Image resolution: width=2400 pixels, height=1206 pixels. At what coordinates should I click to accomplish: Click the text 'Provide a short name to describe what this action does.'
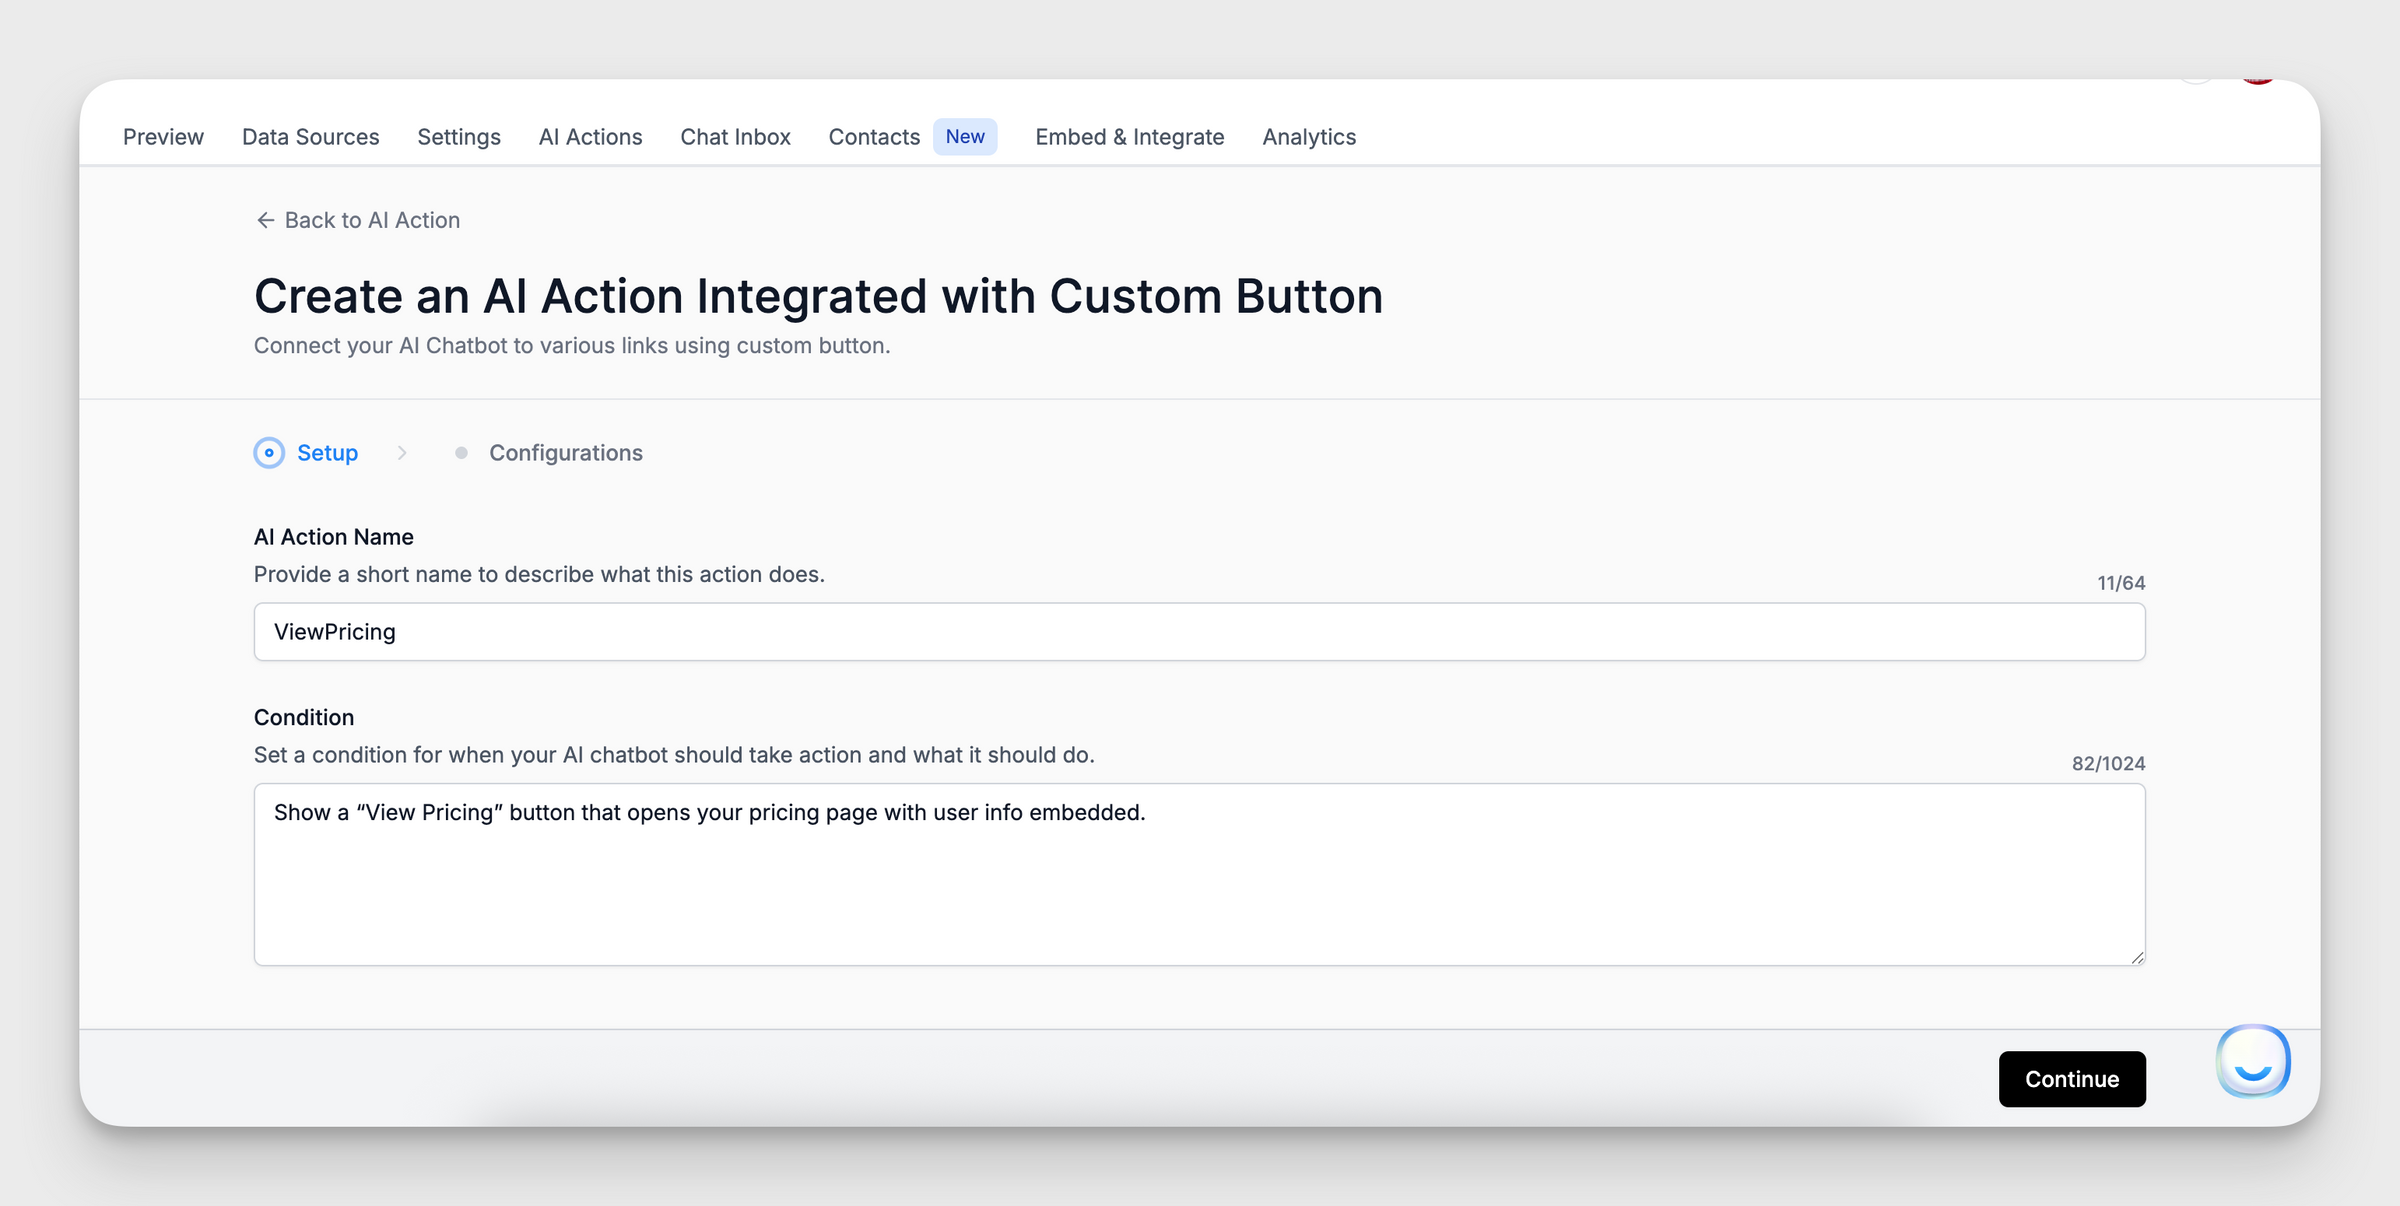(539, 575)
